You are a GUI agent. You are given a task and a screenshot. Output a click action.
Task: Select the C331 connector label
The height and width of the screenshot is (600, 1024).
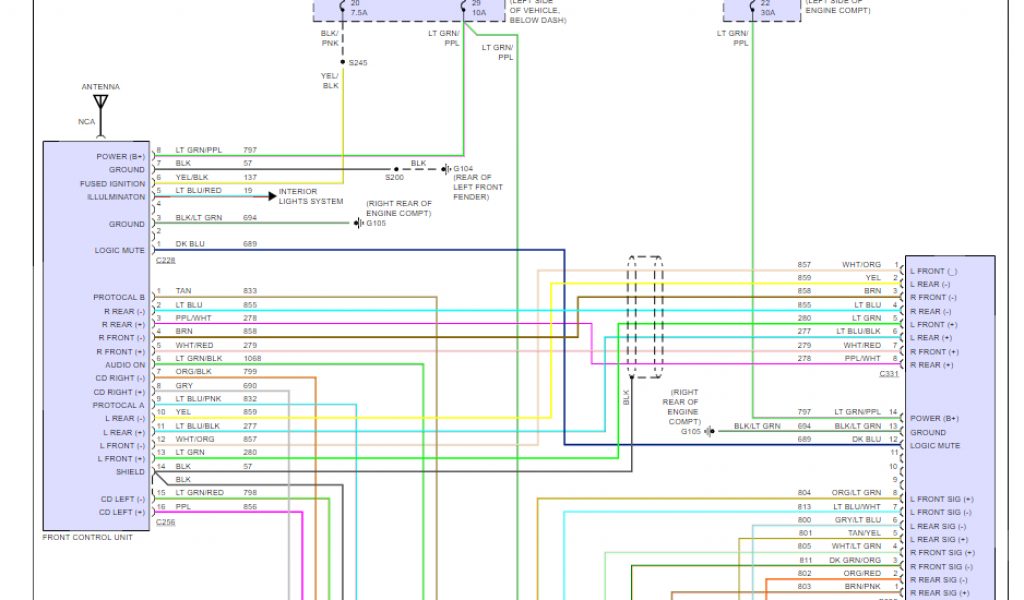(x=888, y=373)
